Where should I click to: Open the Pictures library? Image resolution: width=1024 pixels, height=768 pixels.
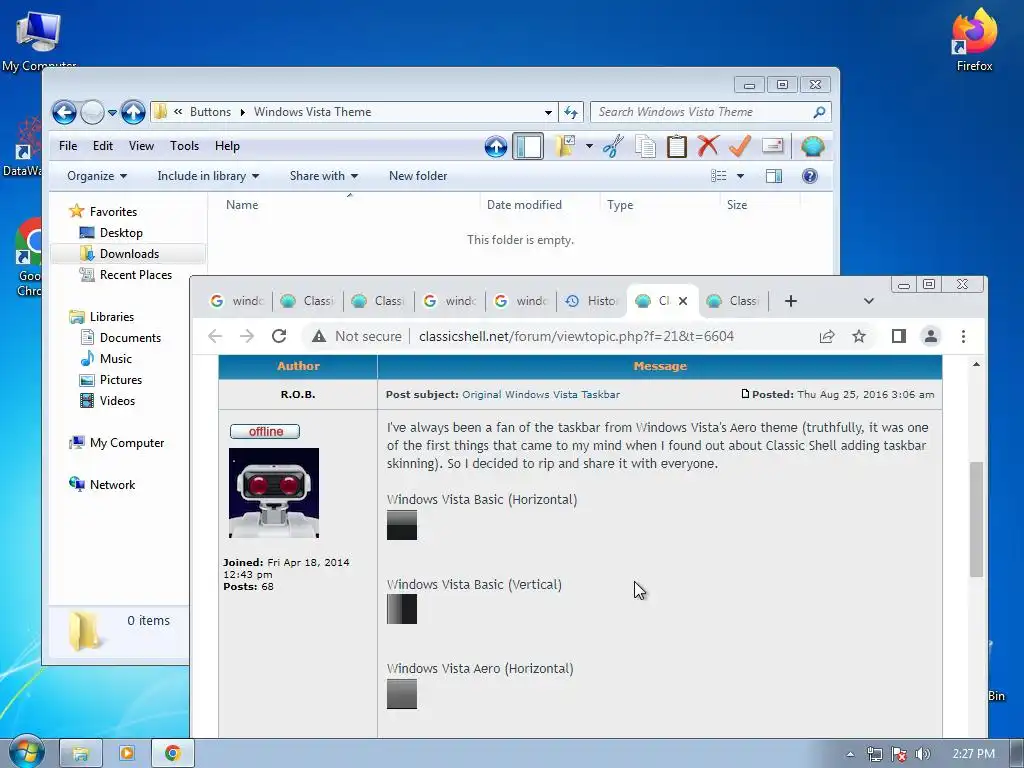coord(120,379)
